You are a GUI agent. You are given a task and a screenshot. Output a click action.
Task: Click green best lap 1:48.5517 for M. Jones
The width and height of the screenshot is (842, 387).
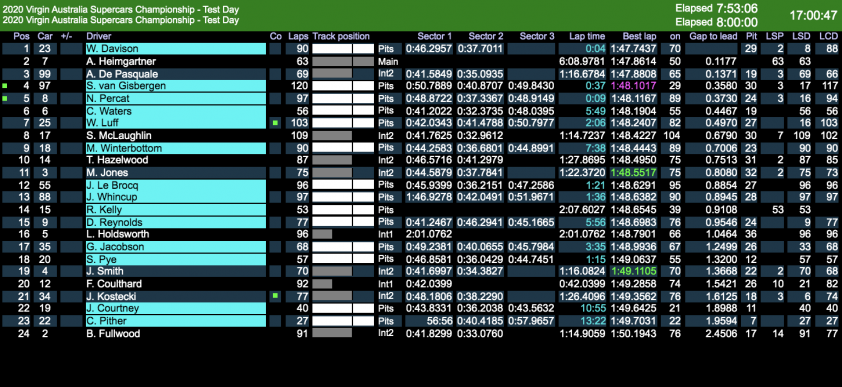point(639,173)
